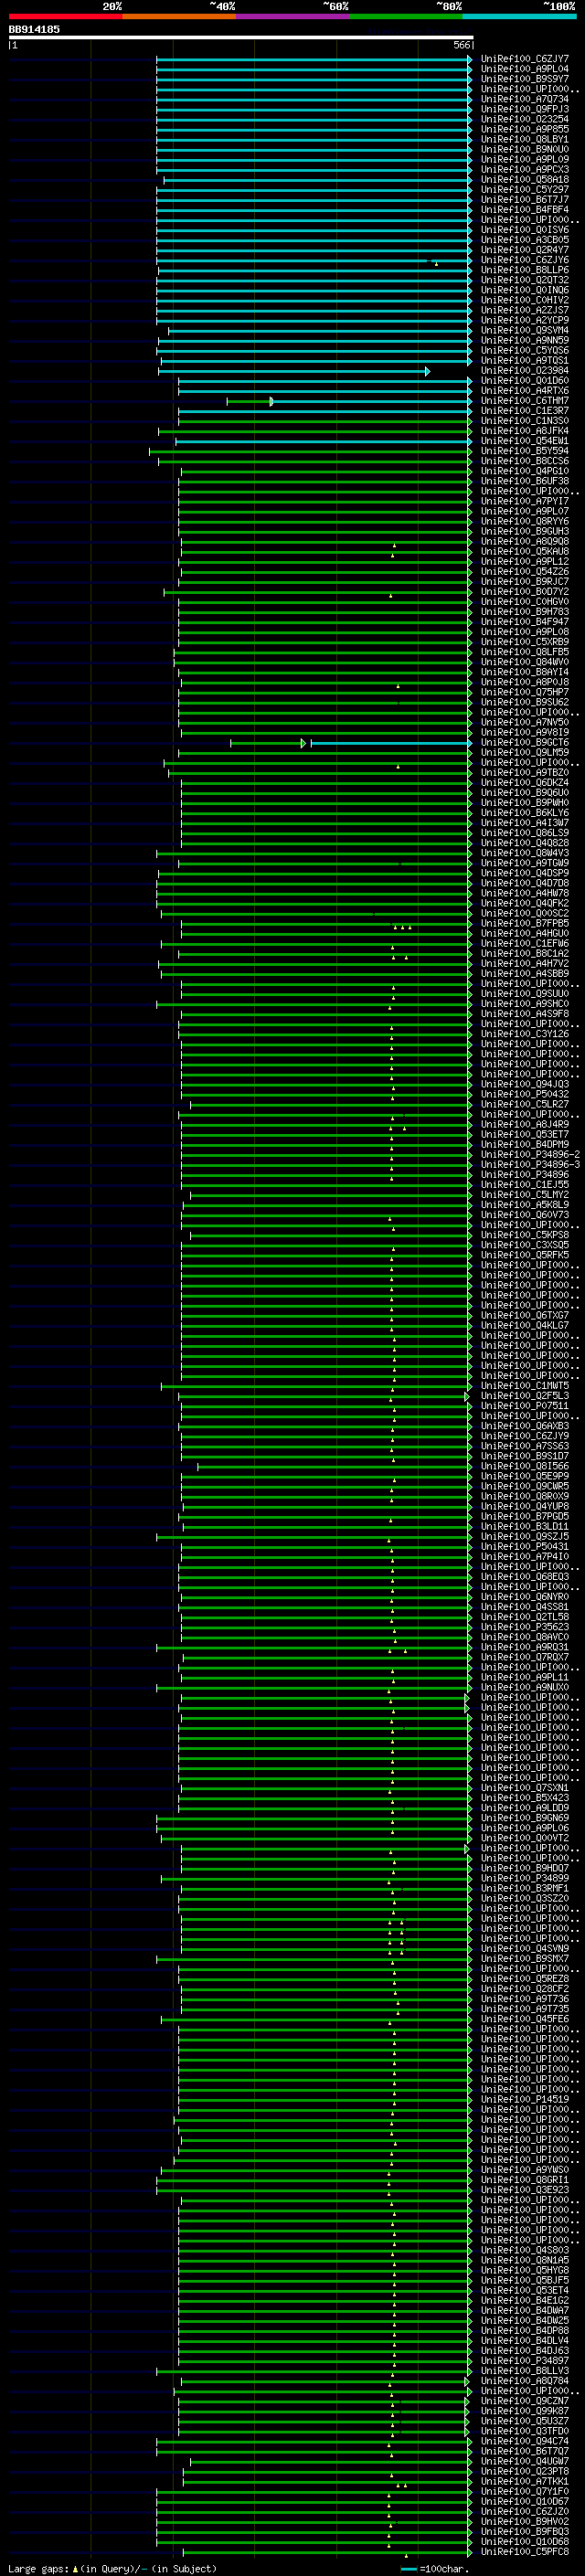
Task: Select hit UniRef100_B9HV02
Action: pos(524,2522)
